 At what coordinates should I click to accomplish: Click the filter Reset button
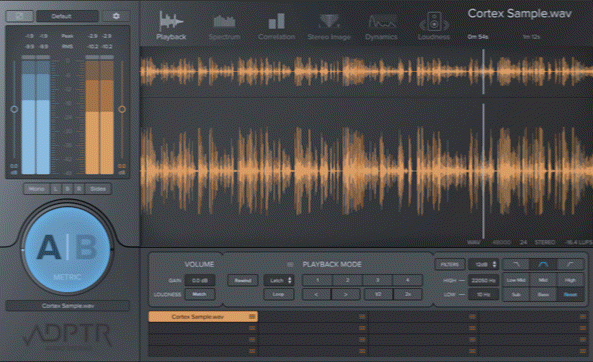[x=570, y=294]
